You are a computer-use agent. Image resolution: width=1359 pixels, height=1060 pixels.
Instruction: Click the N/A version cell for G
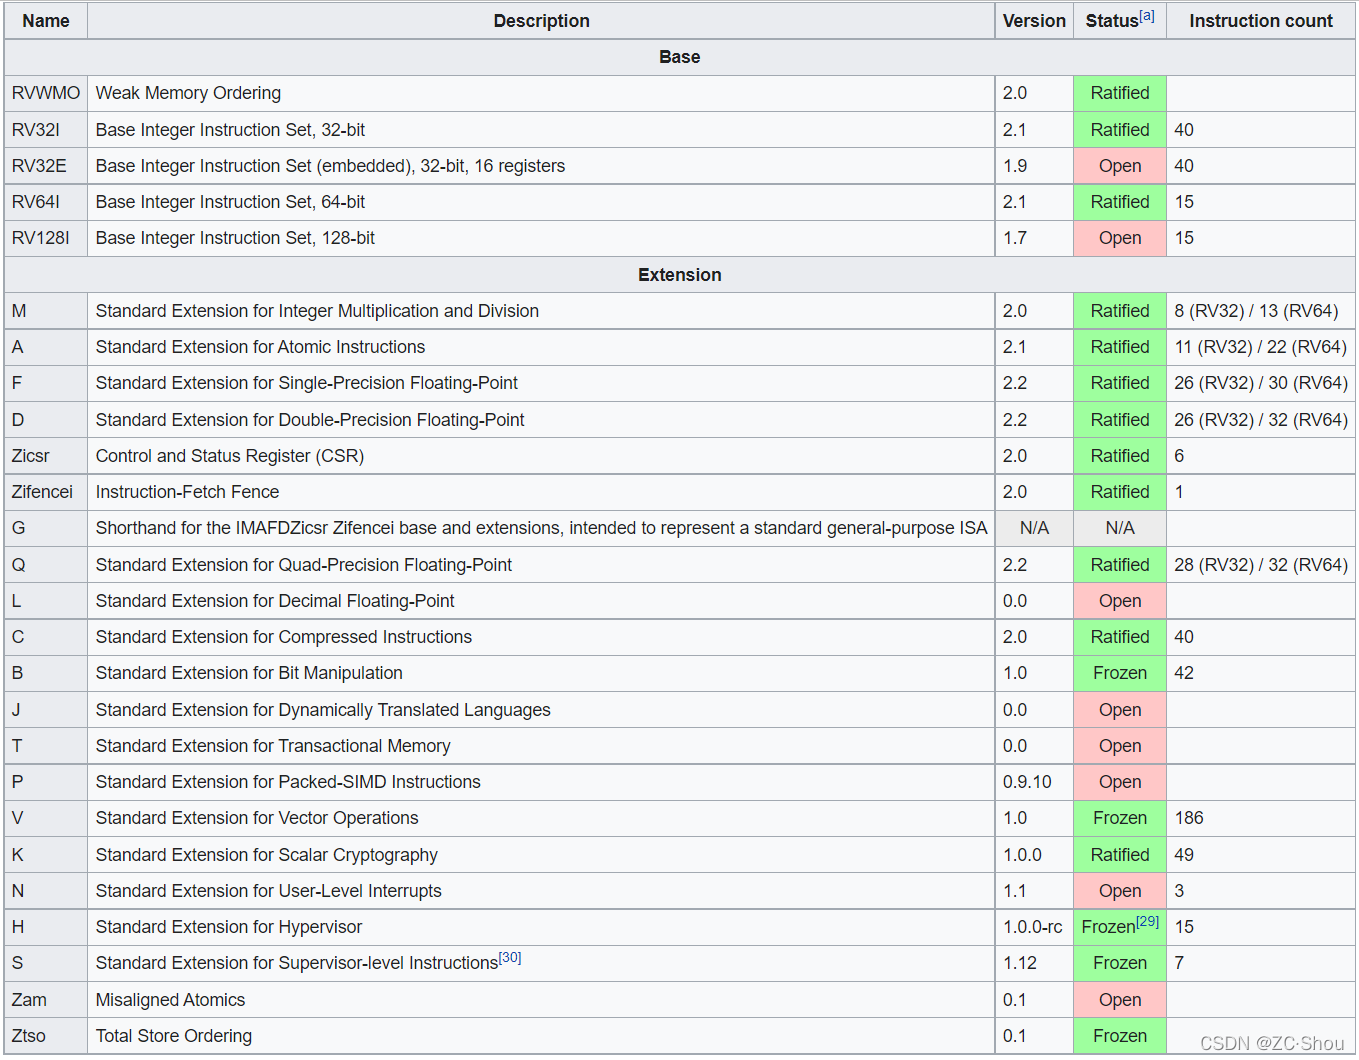pyautogui.click(x=1034, y=528)
